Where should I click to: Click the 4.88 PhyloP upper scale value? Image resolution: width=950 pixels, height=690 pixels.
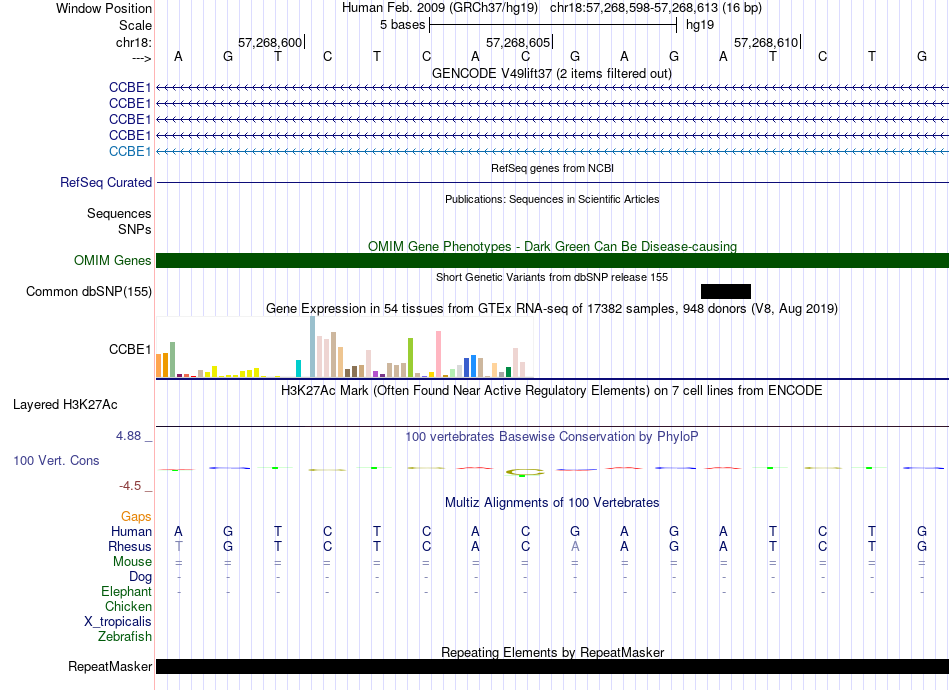128,436
